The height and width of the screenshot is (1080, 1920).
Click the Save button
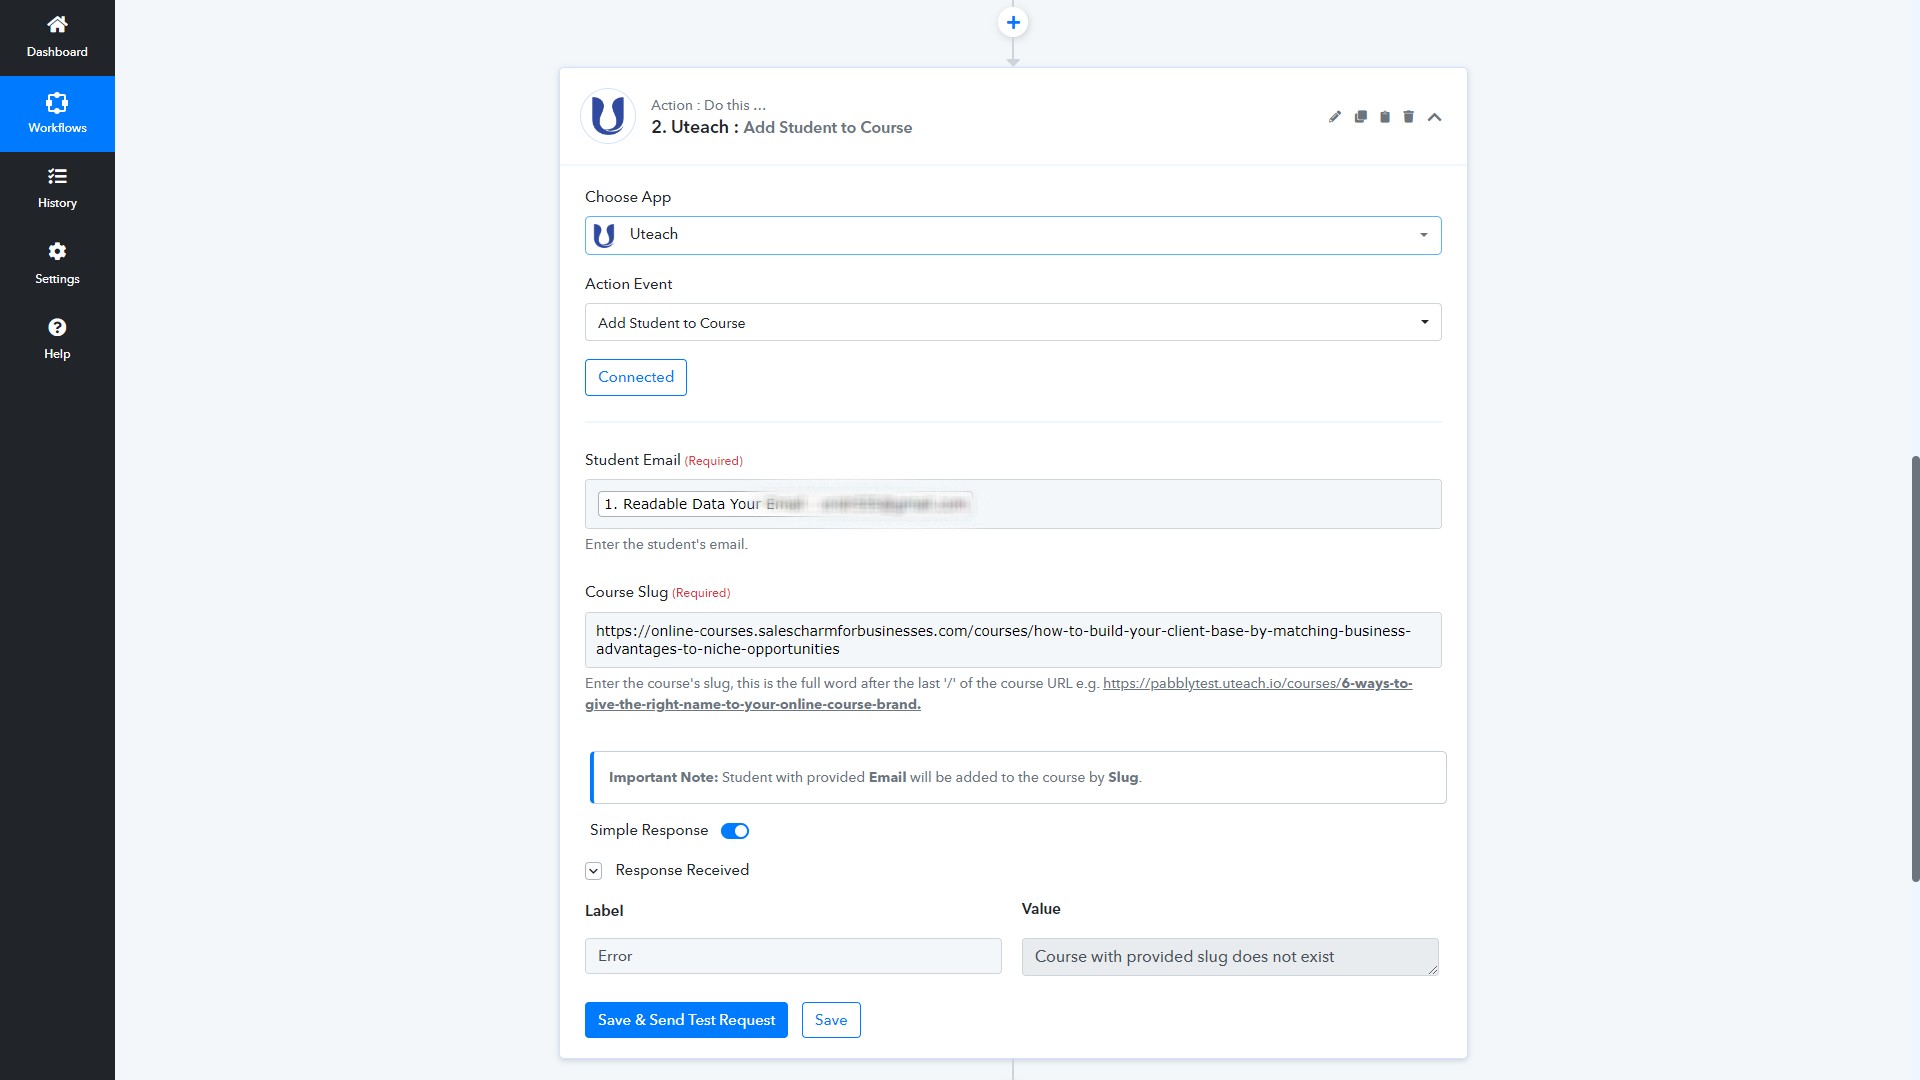click(831, 1020)
